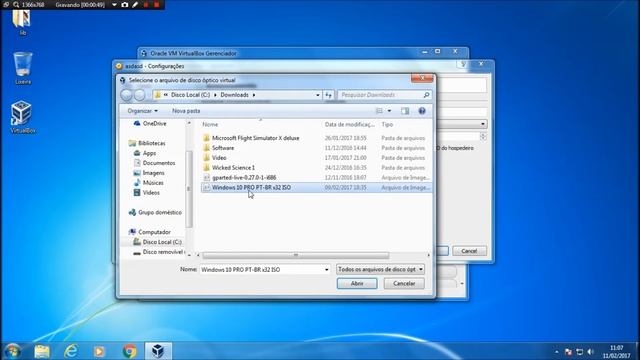The width and height of the screenshot is (640, 360).
Task: Select Imagens library in navigation pane
Action: [x=149, y=173]
